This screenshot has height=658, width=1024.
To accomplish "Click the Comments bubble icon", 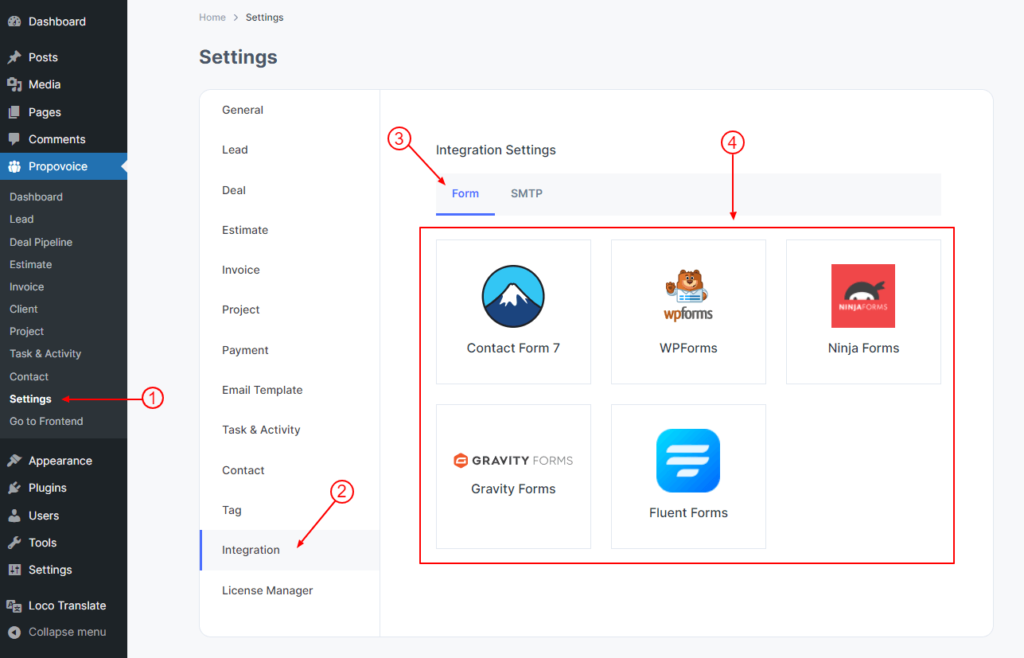I will point(14,139).
